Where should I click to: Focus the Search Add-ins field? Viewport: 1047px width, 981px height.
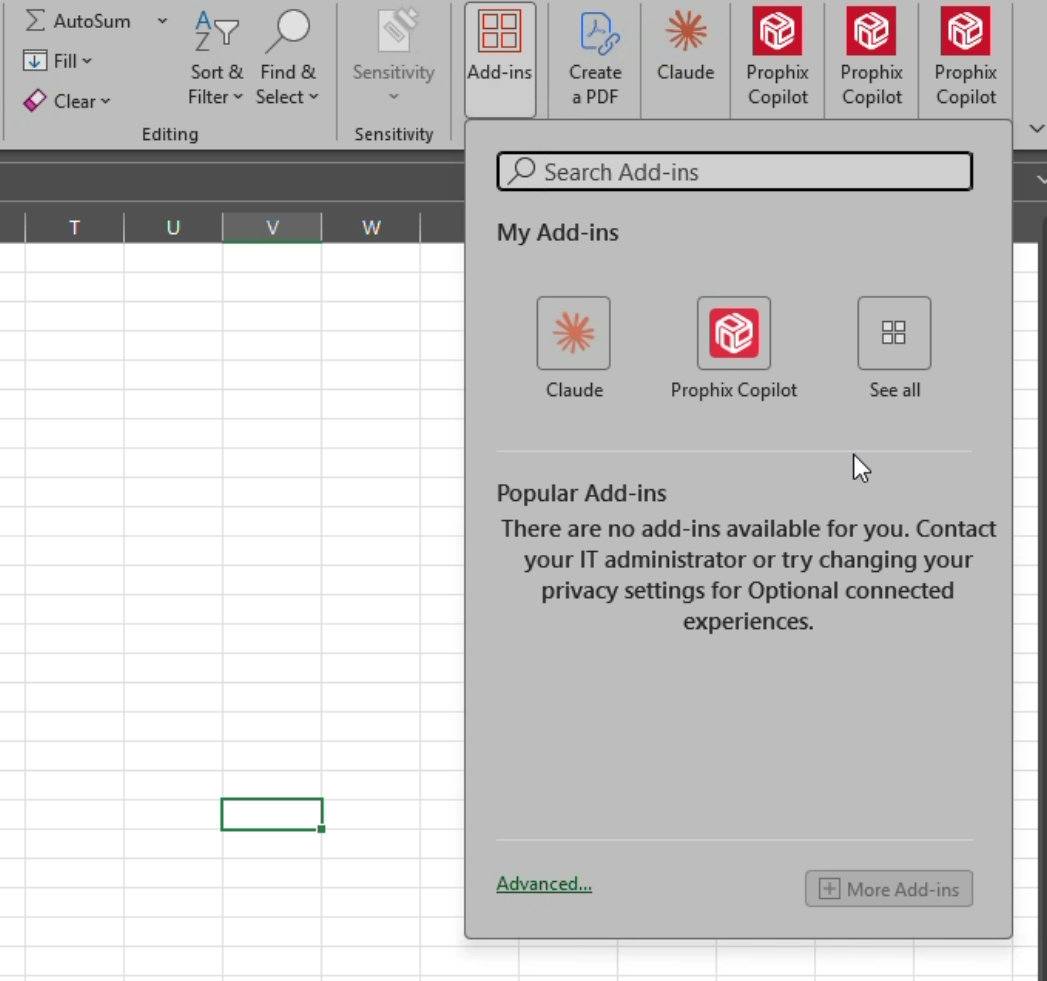[735, 172]
